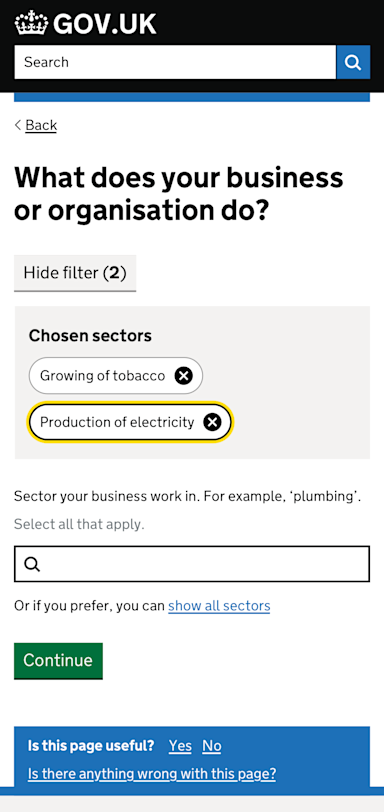
Task: Click the green Continue button
Action: pos(58,661)
